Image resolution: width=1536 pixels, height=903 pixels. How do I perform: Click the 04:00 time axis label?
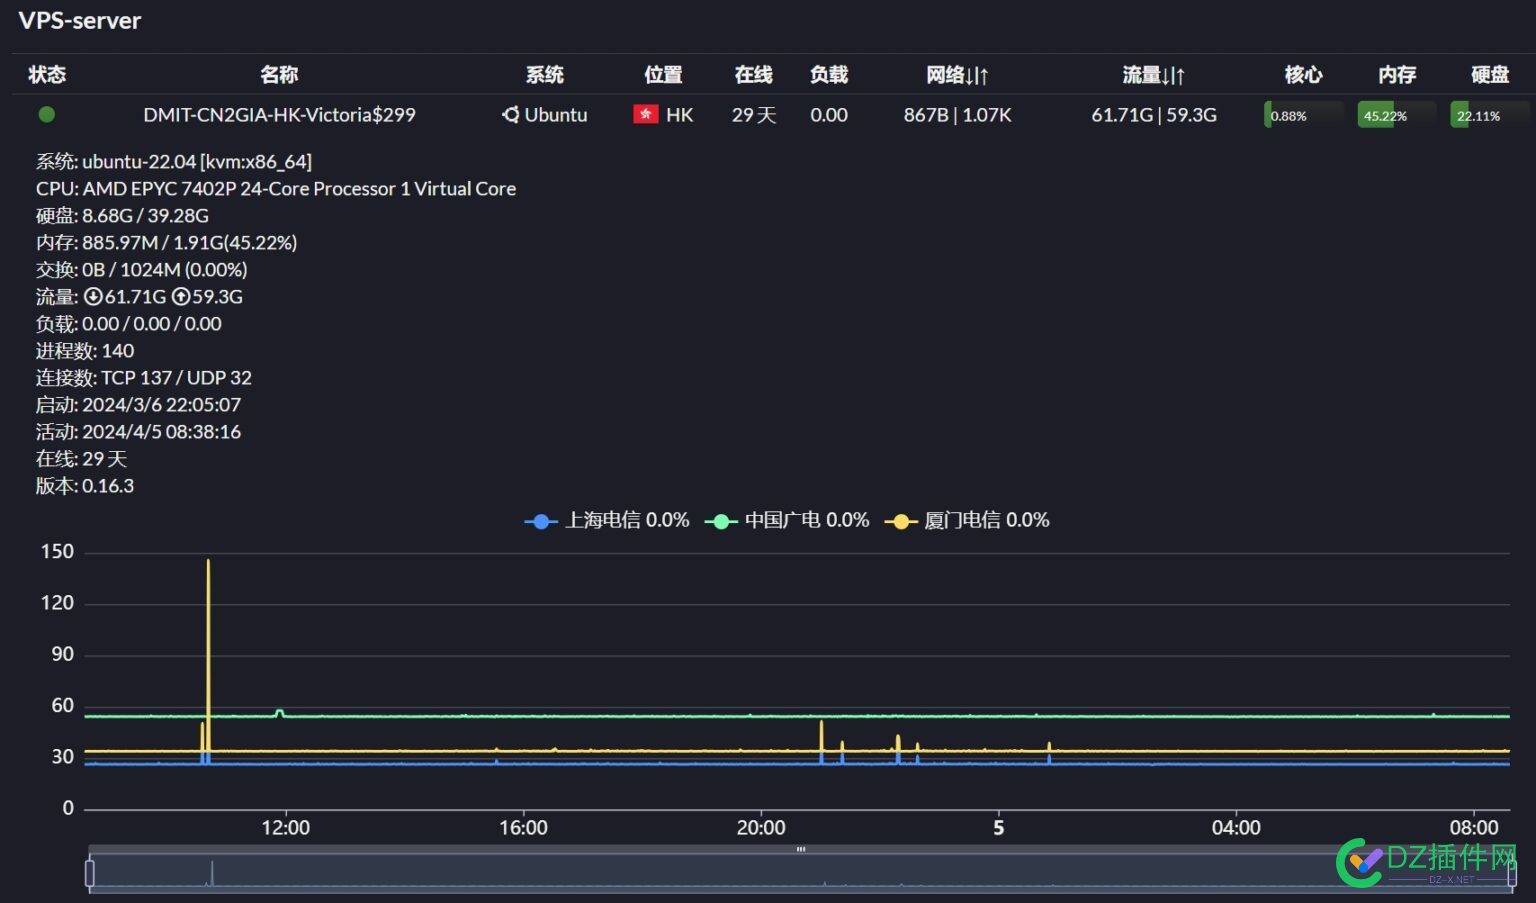(x=1236, y=827)
